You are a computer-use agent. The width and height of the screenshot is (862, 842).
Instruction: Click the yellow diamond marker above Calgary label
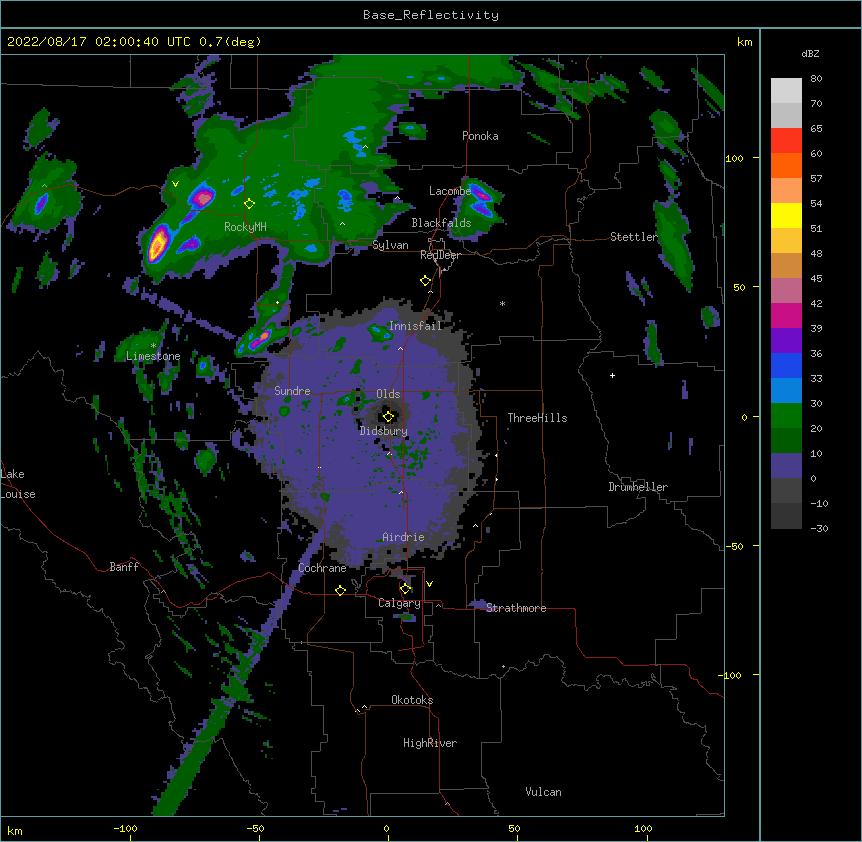(405, 589)
